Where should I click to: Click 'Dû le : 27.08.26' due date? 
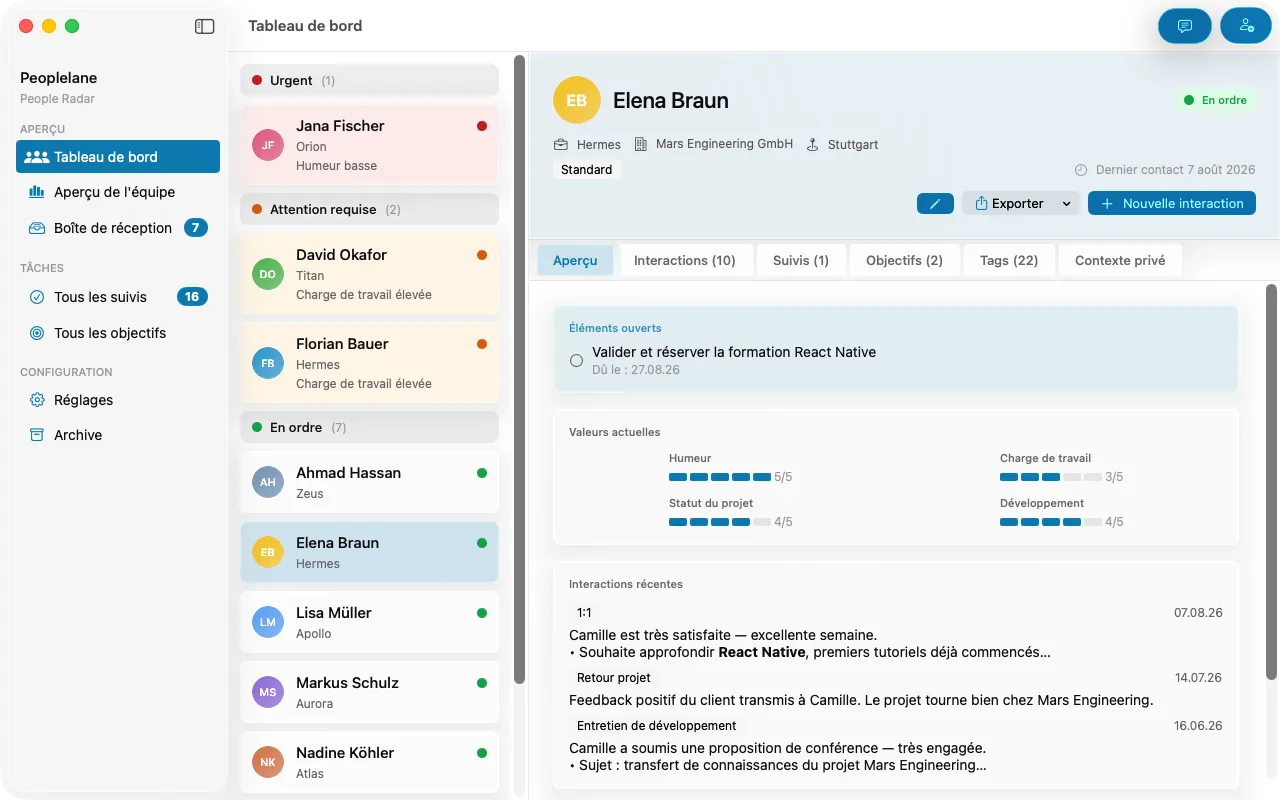click(636, 370)
